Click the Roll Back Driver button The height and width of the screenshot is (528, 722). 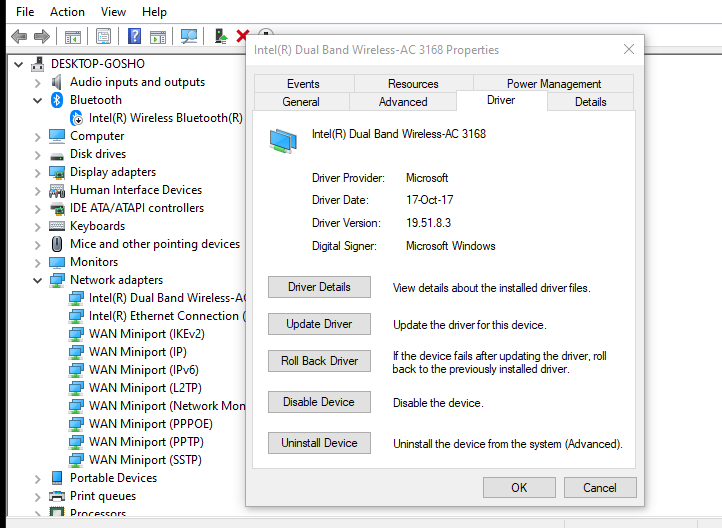[x=319, y=361]
